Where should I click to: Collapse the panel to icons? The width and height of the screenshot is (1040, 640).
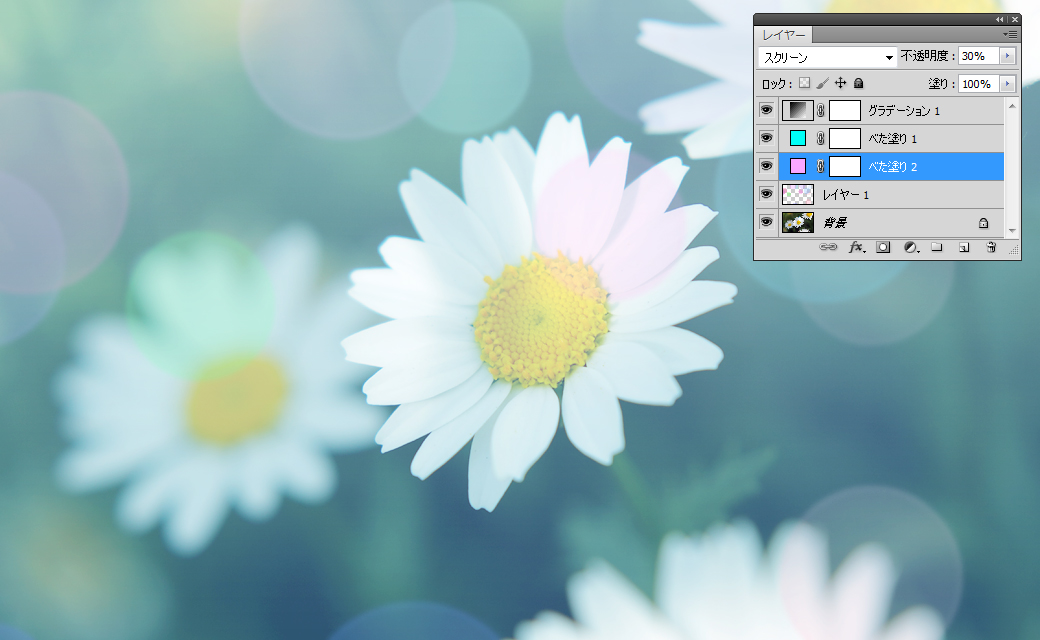[x=1000, y=19]
